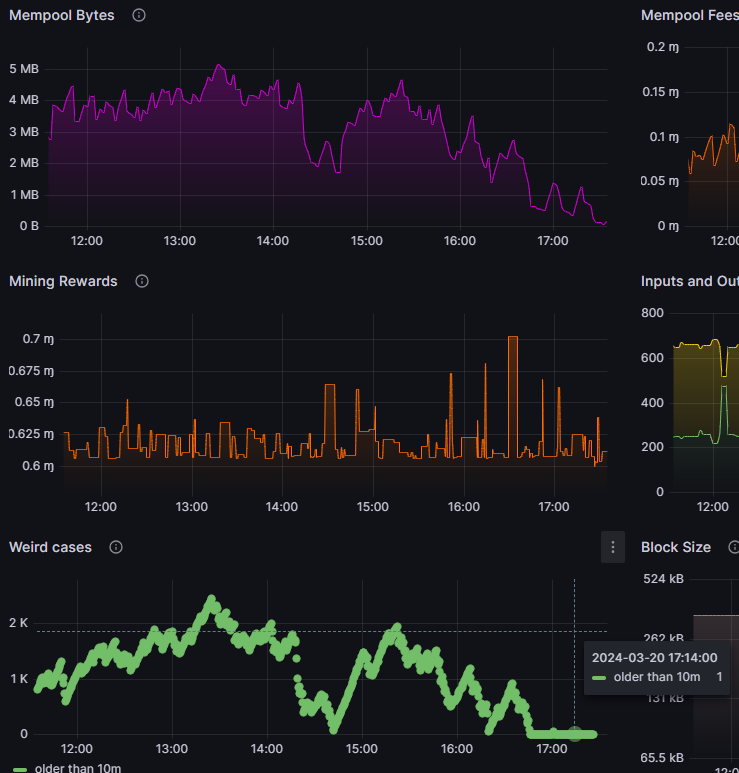Open info tooltip for Mining Rewards panel

tap(142, 281)
